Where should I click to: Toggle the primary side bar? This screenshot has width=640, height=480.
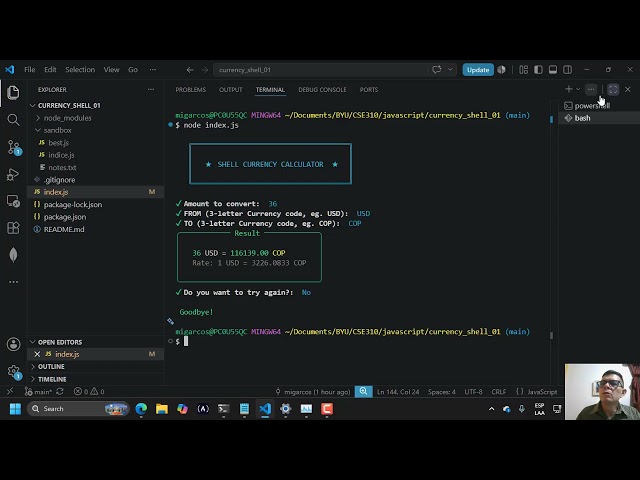click(x=538, y=70)
